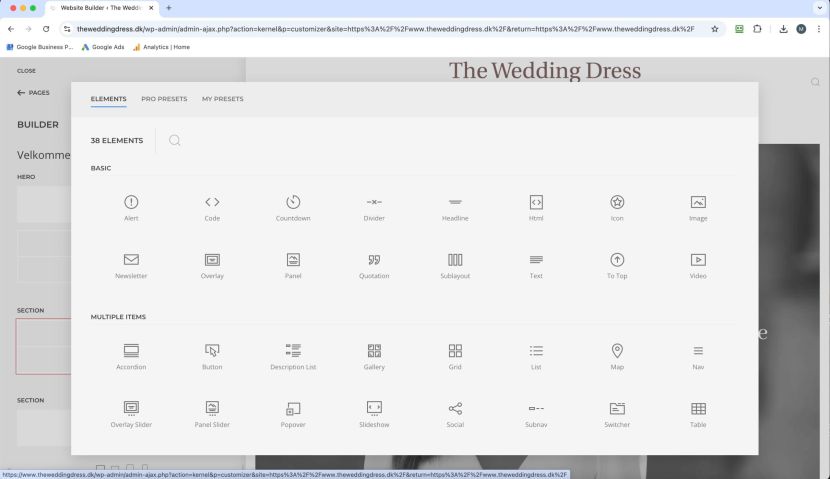This screenshot has width=830, height=479.
Task: Click the browser address bar
Action: pyautogui.click(x=385, y=29)
